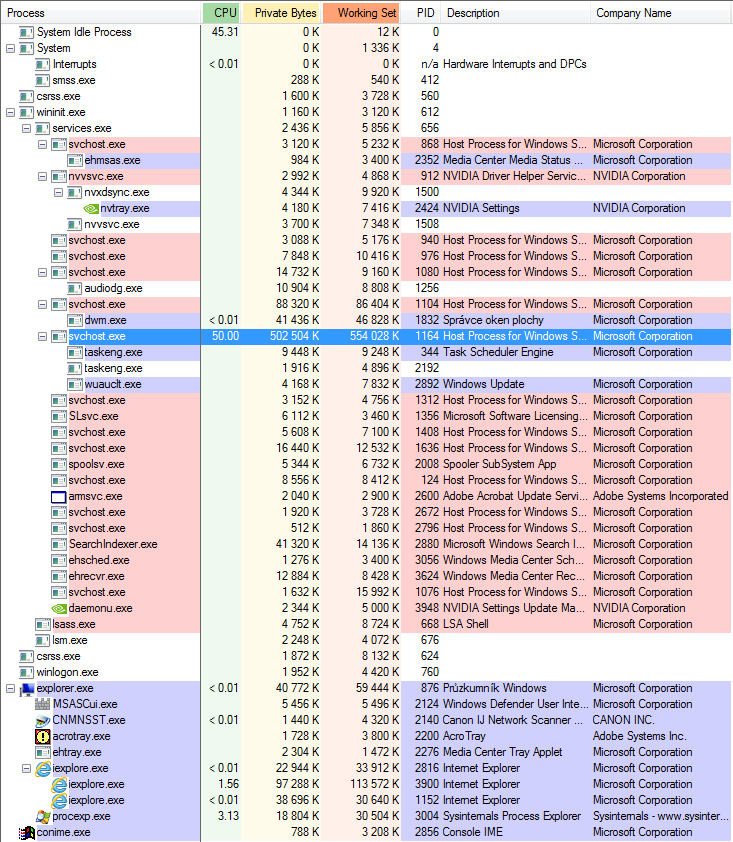Sort by the Process column header
Viewport: 733px width, 842px height.
pyautogui.click(x=100, y=13)
